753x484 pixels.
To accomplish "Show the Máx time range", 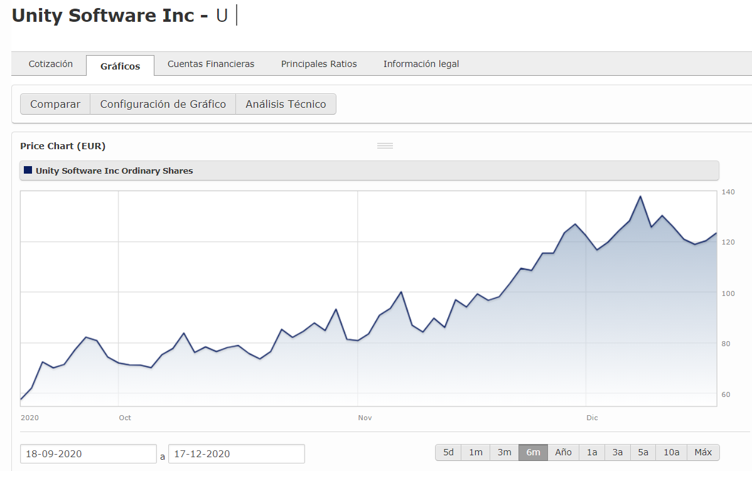I will pyautogui.click(x=703, y=453).
